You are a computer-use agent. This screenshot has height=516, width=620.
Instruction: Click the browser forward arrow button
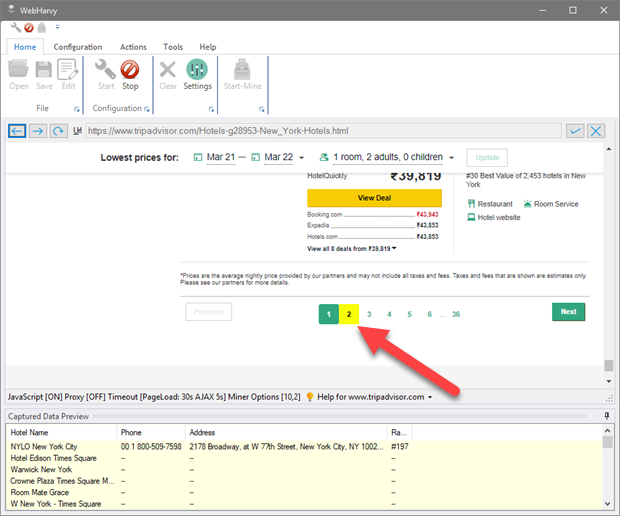click(x=37, y=131)
